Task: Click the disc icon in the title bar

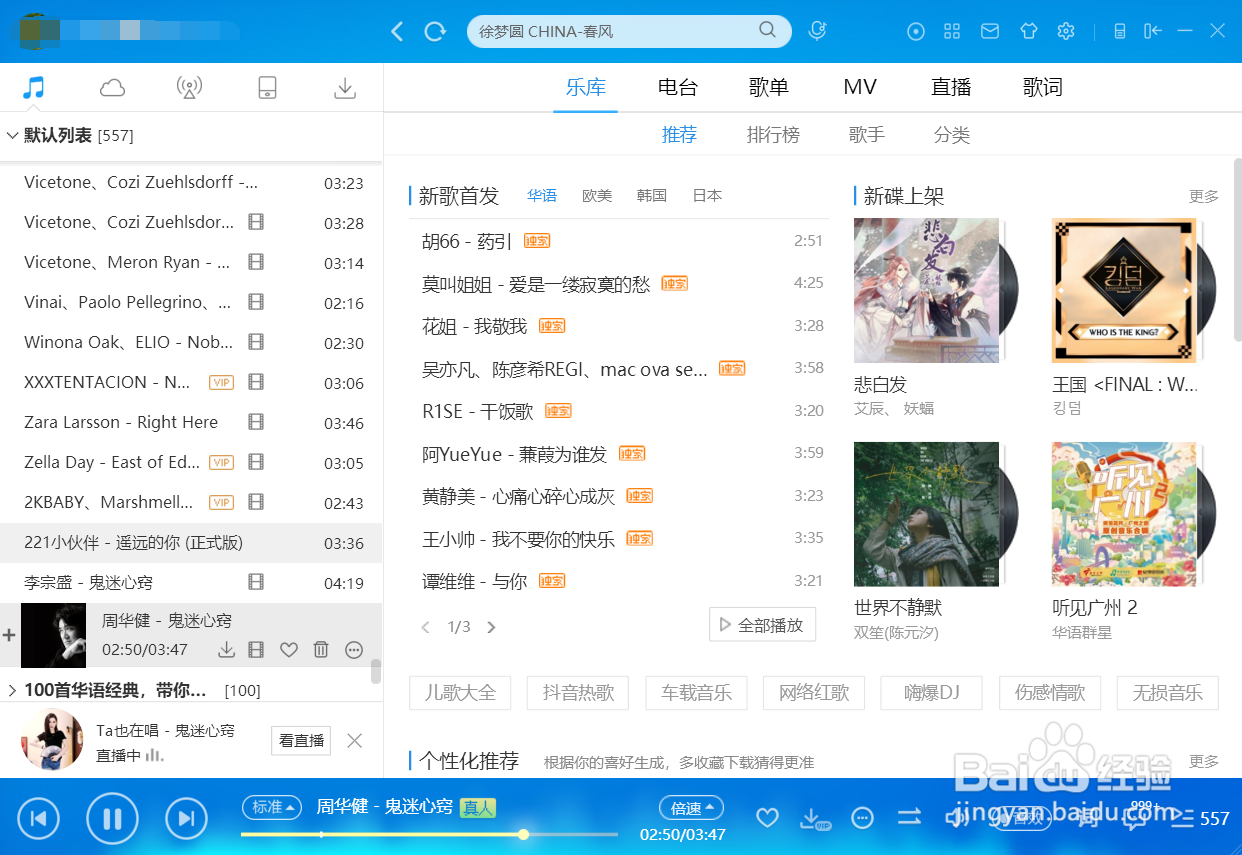Action: click(x=915, y=32)
